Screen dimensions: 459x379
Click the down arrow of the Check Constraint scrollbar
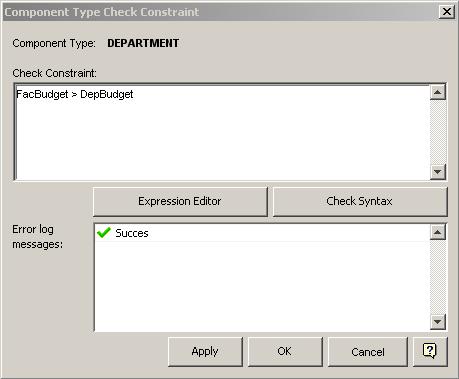point(438,172)
